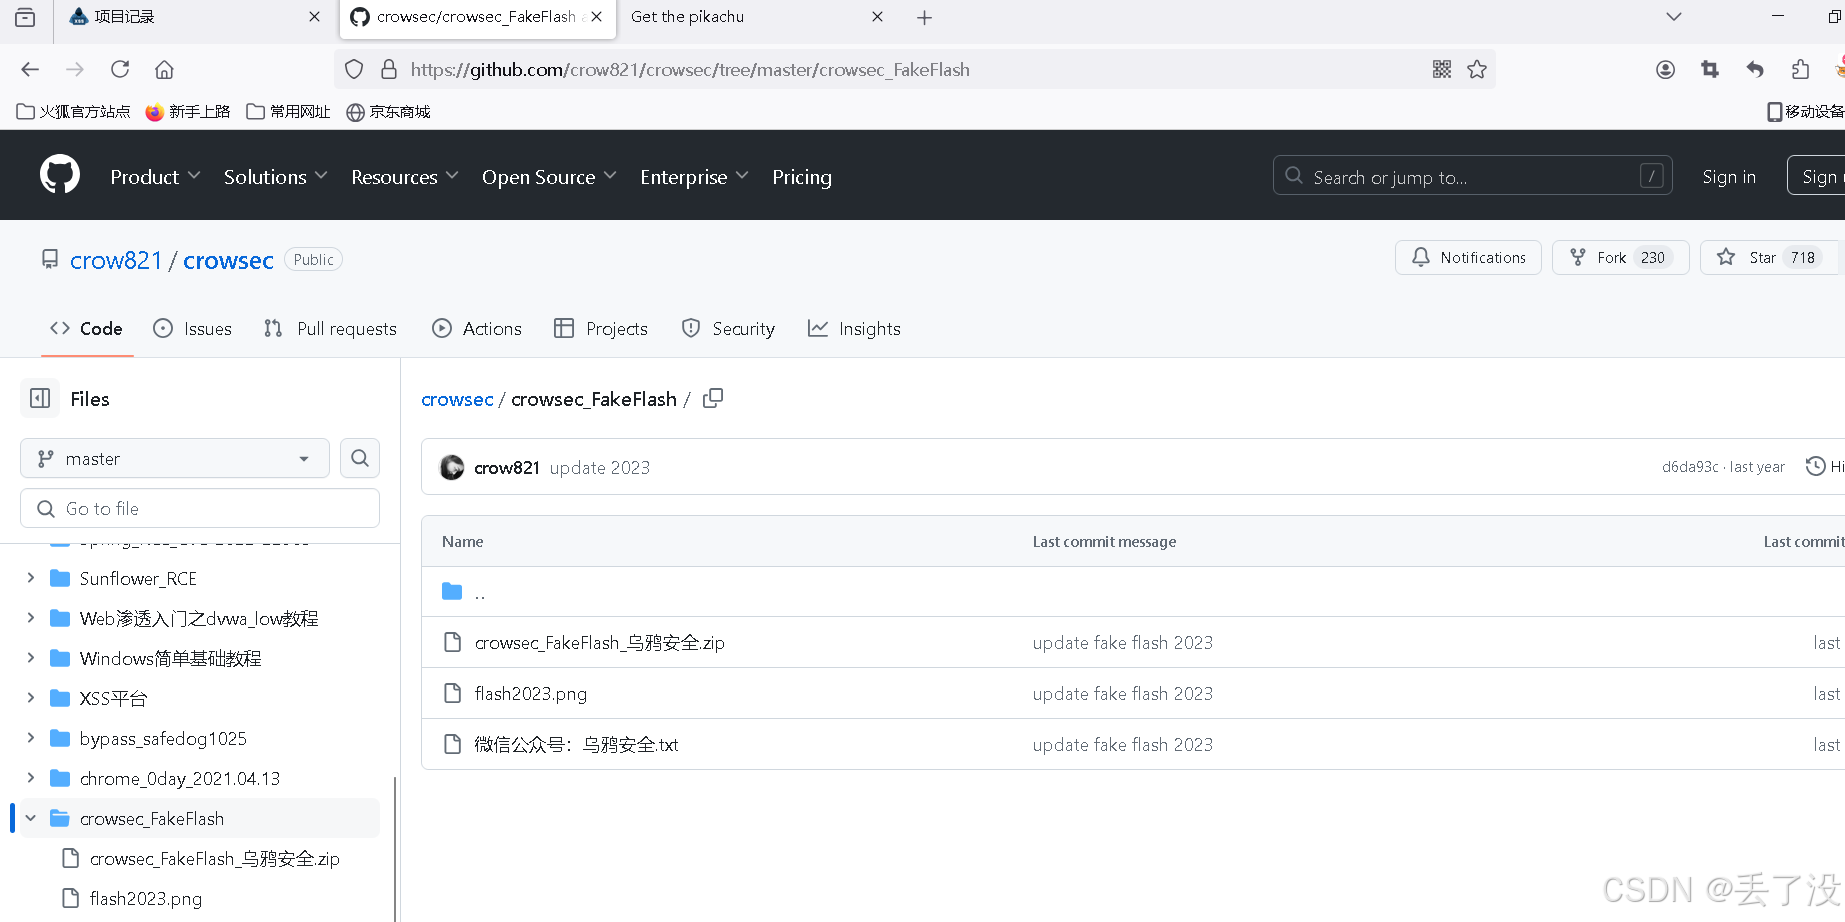Open new browser tab with plus icon

[x=924, y=17]
